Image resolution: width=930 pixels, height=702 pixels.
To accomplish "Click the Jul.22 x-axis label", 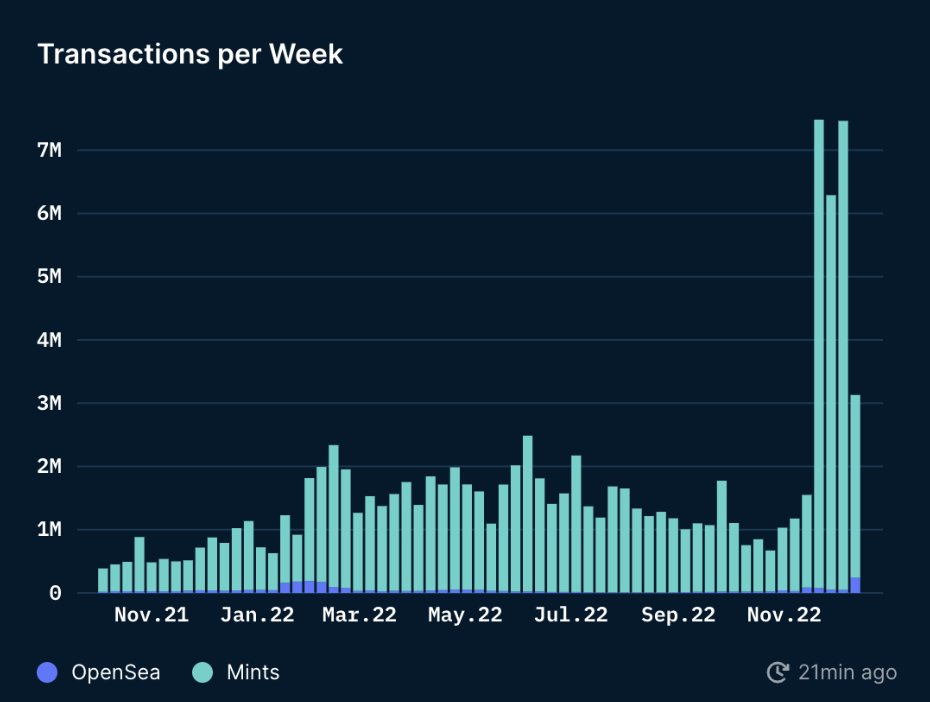I will click(x=570, y=616).
